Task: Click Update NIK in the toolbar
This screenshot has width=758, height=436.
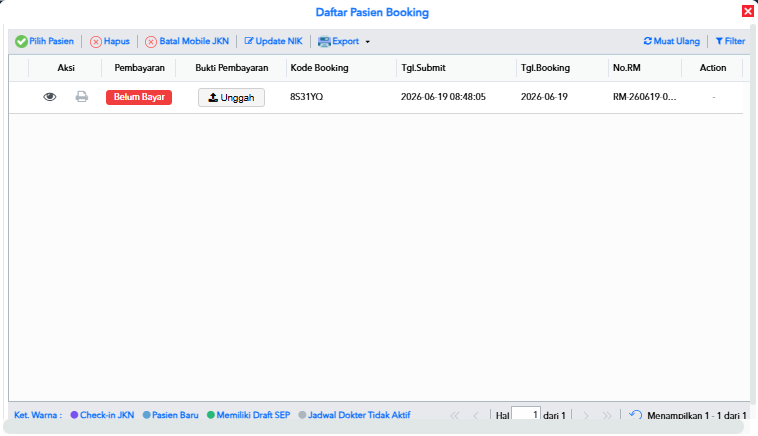Action: tap(273, 42)
